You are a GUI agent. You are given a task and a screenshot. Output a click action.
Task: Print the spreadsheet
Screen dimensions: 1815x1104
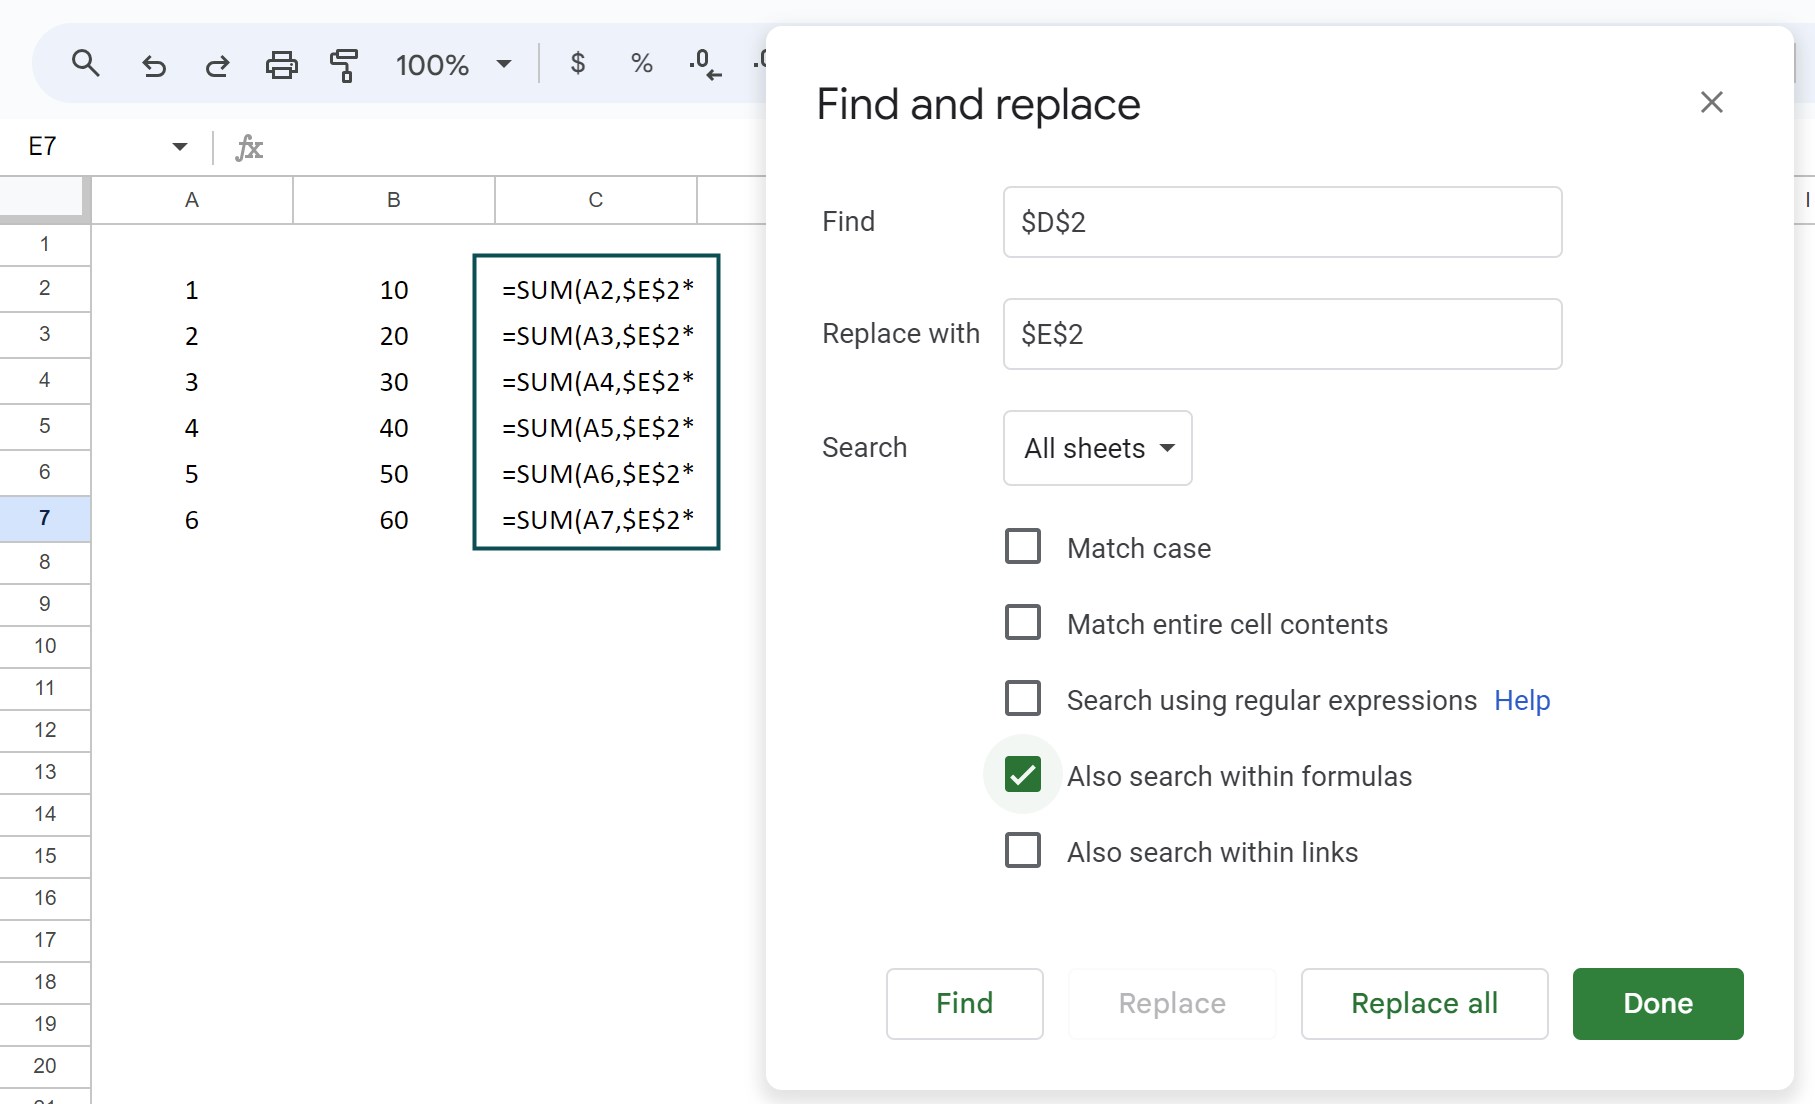coord(281,65)
